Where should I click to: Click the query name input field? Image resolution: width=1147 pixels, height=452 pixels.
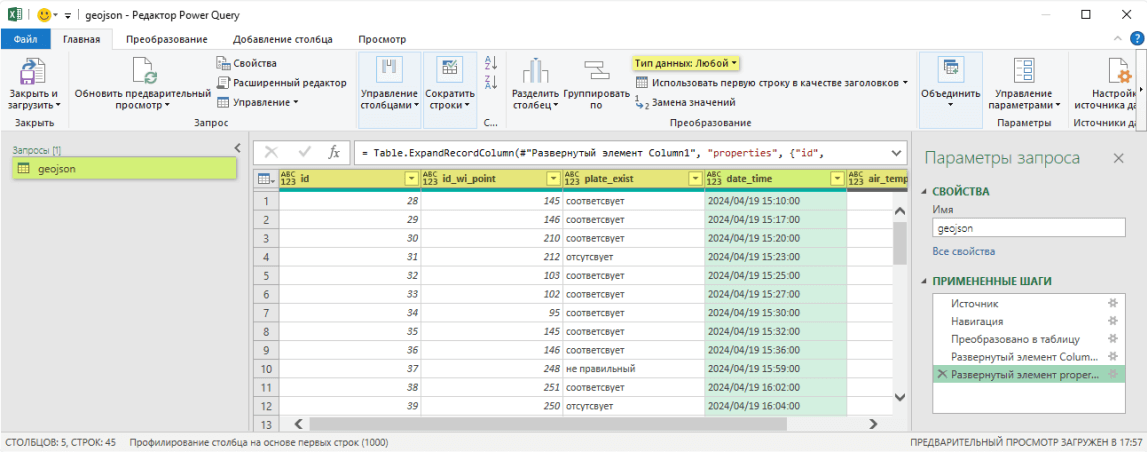tap(1028, 229)
